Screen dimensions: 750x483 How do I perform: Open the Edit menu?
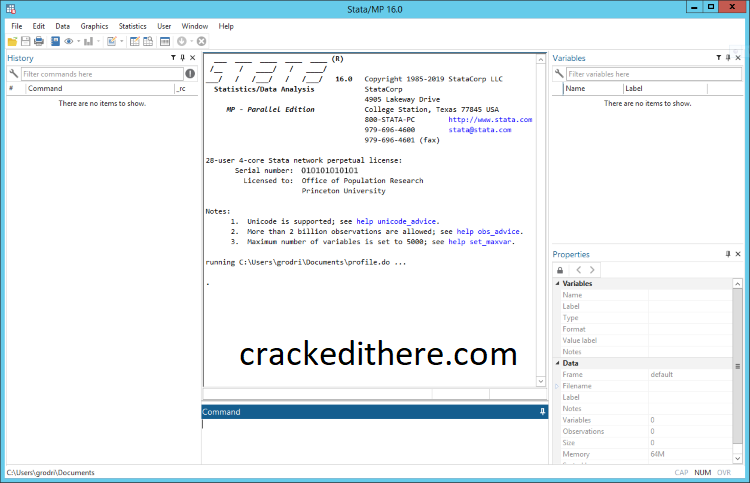click(x=39, y=26)
